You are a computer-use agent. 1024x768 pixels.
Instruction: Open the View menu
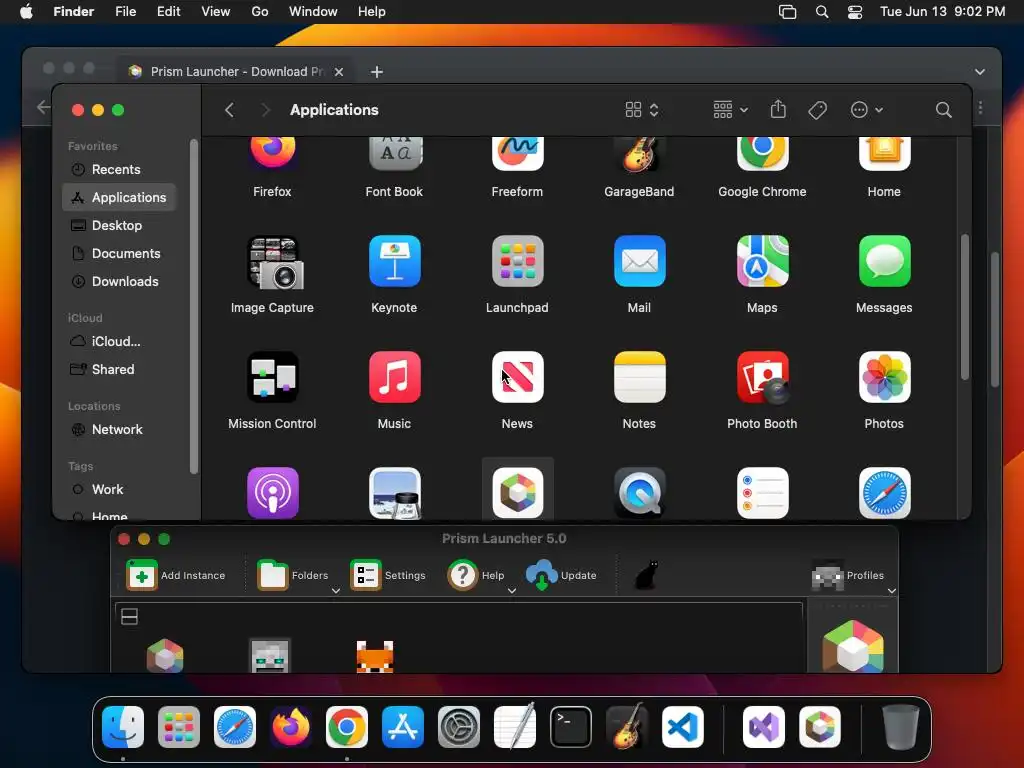click(x=216, y=12)
